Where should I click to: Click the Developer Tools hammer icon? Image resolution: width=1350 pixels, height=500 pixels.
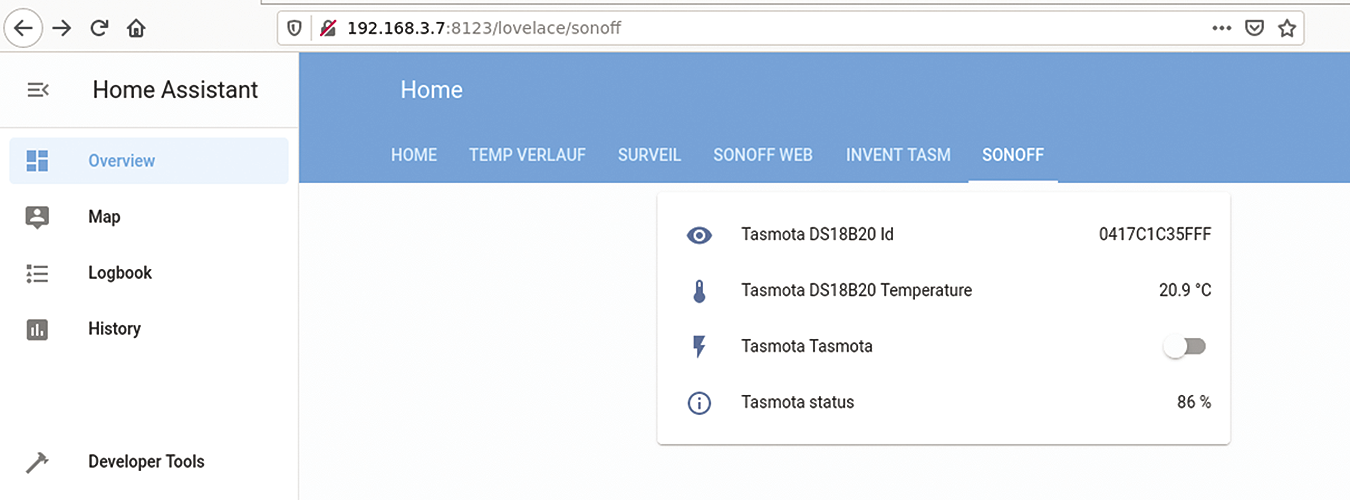coord(37,462)
